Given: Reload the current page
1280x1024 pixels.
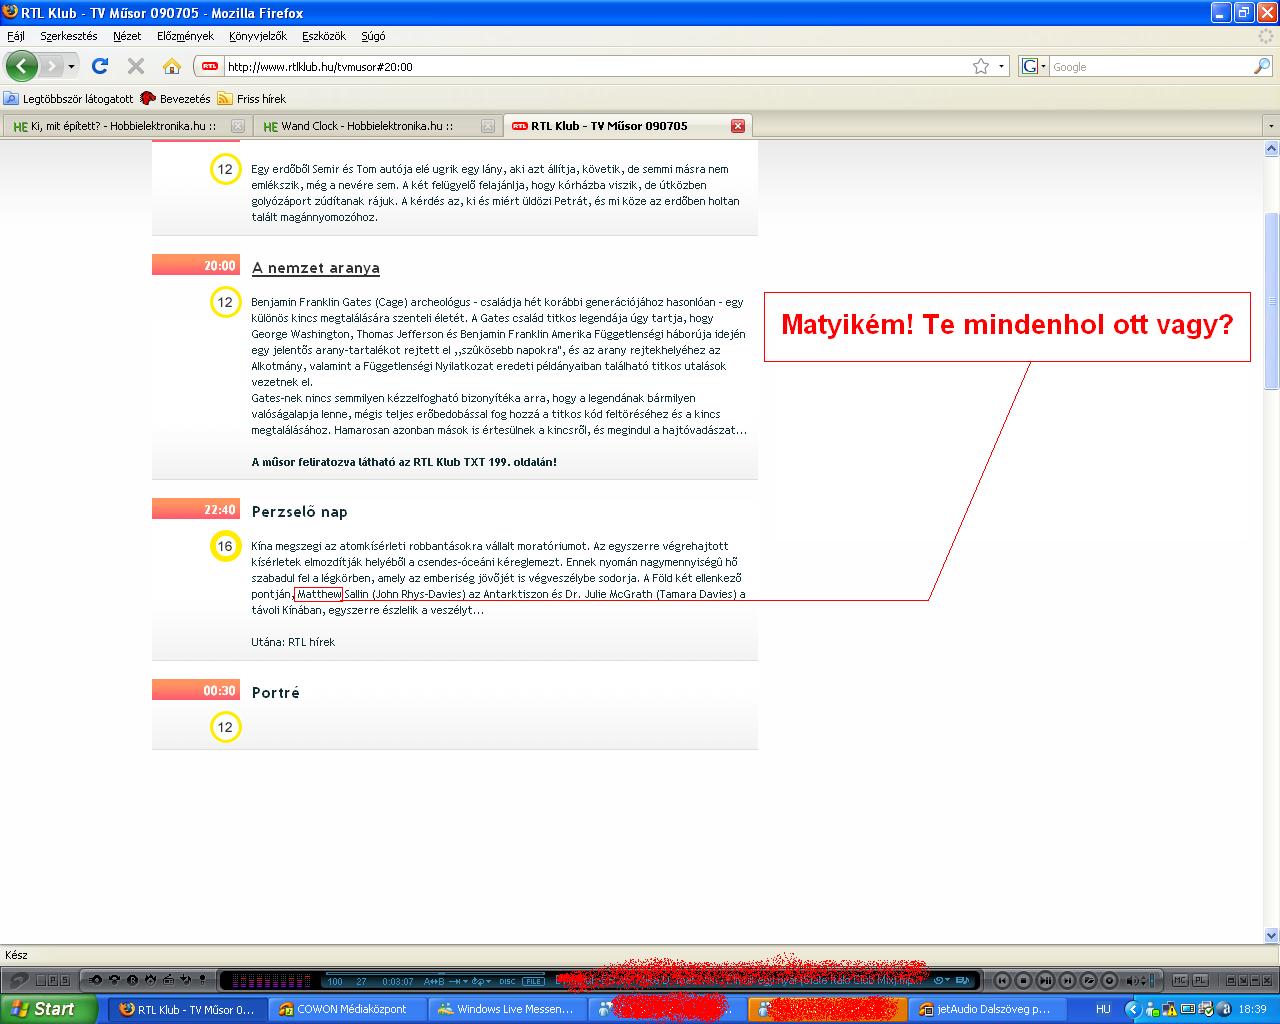Looking at the screenshot, I should coord(100,66).
